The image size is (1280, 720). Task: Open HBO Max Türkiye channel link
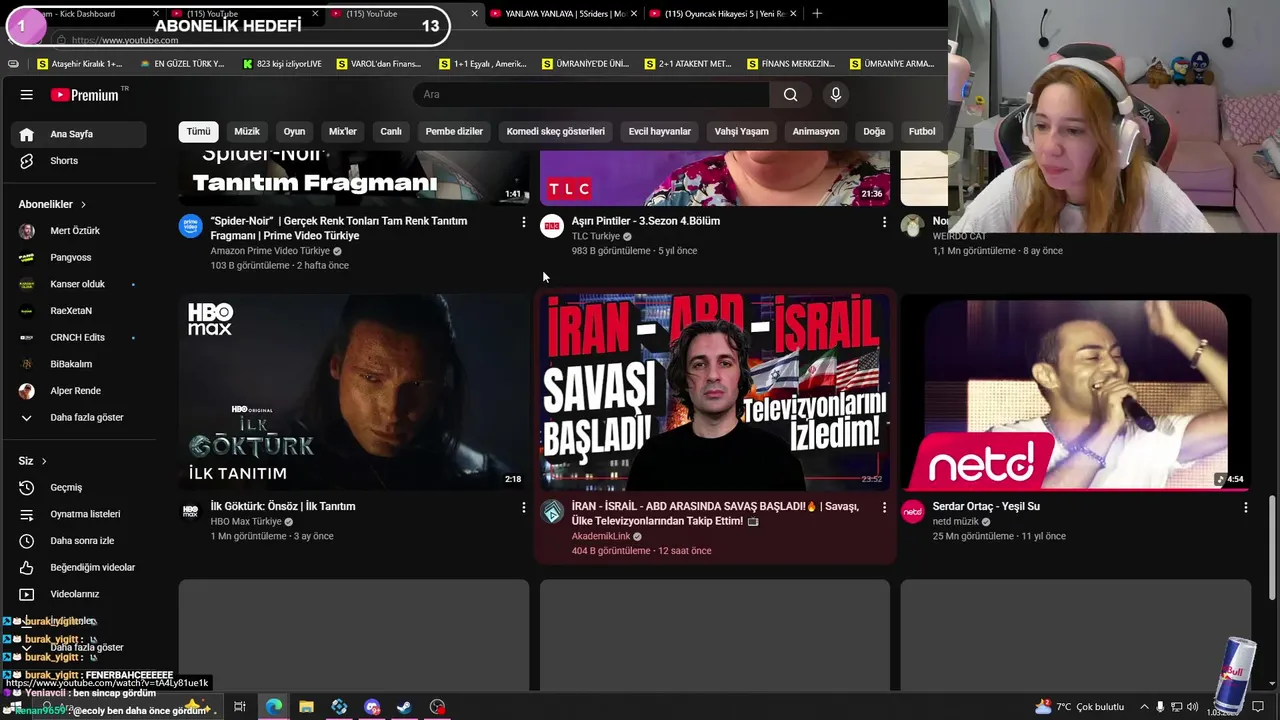tap(246, 522)
